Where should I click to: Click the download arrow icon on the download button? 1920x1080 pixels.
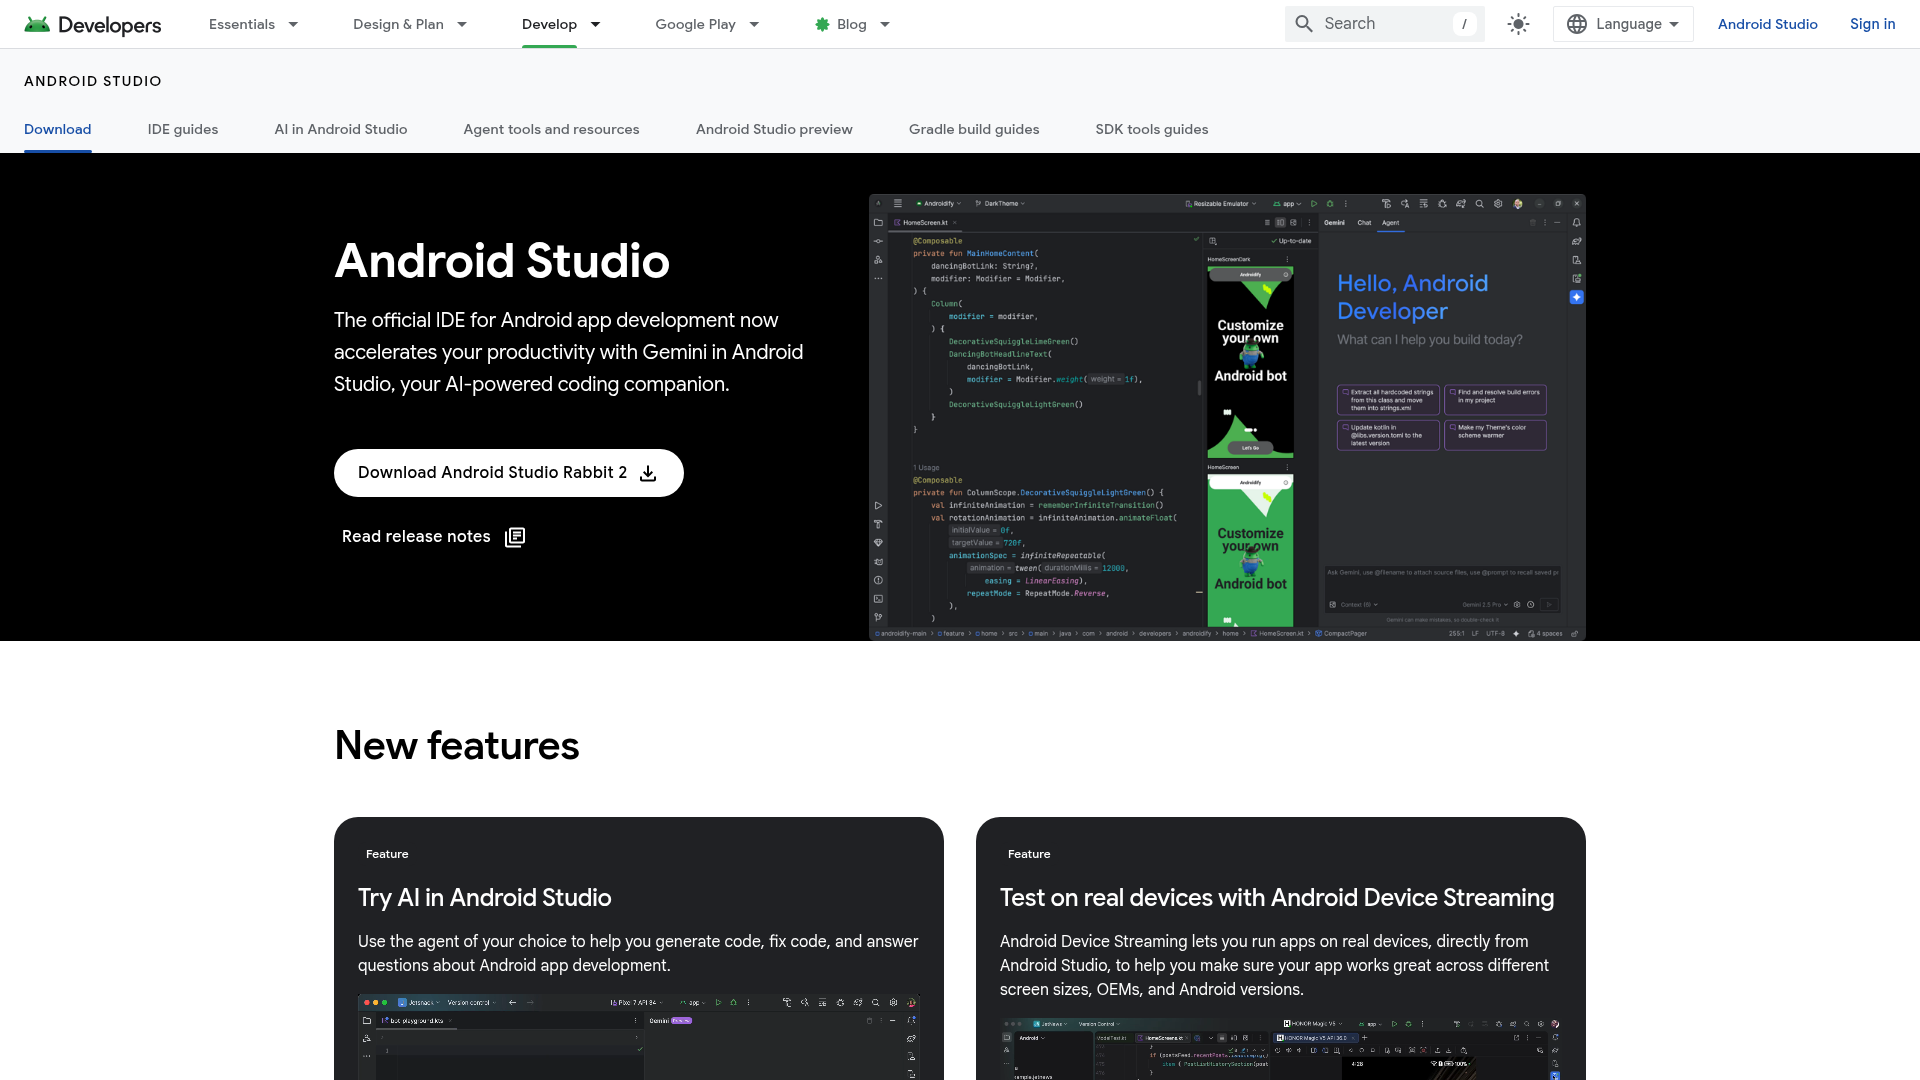(648, 473)
